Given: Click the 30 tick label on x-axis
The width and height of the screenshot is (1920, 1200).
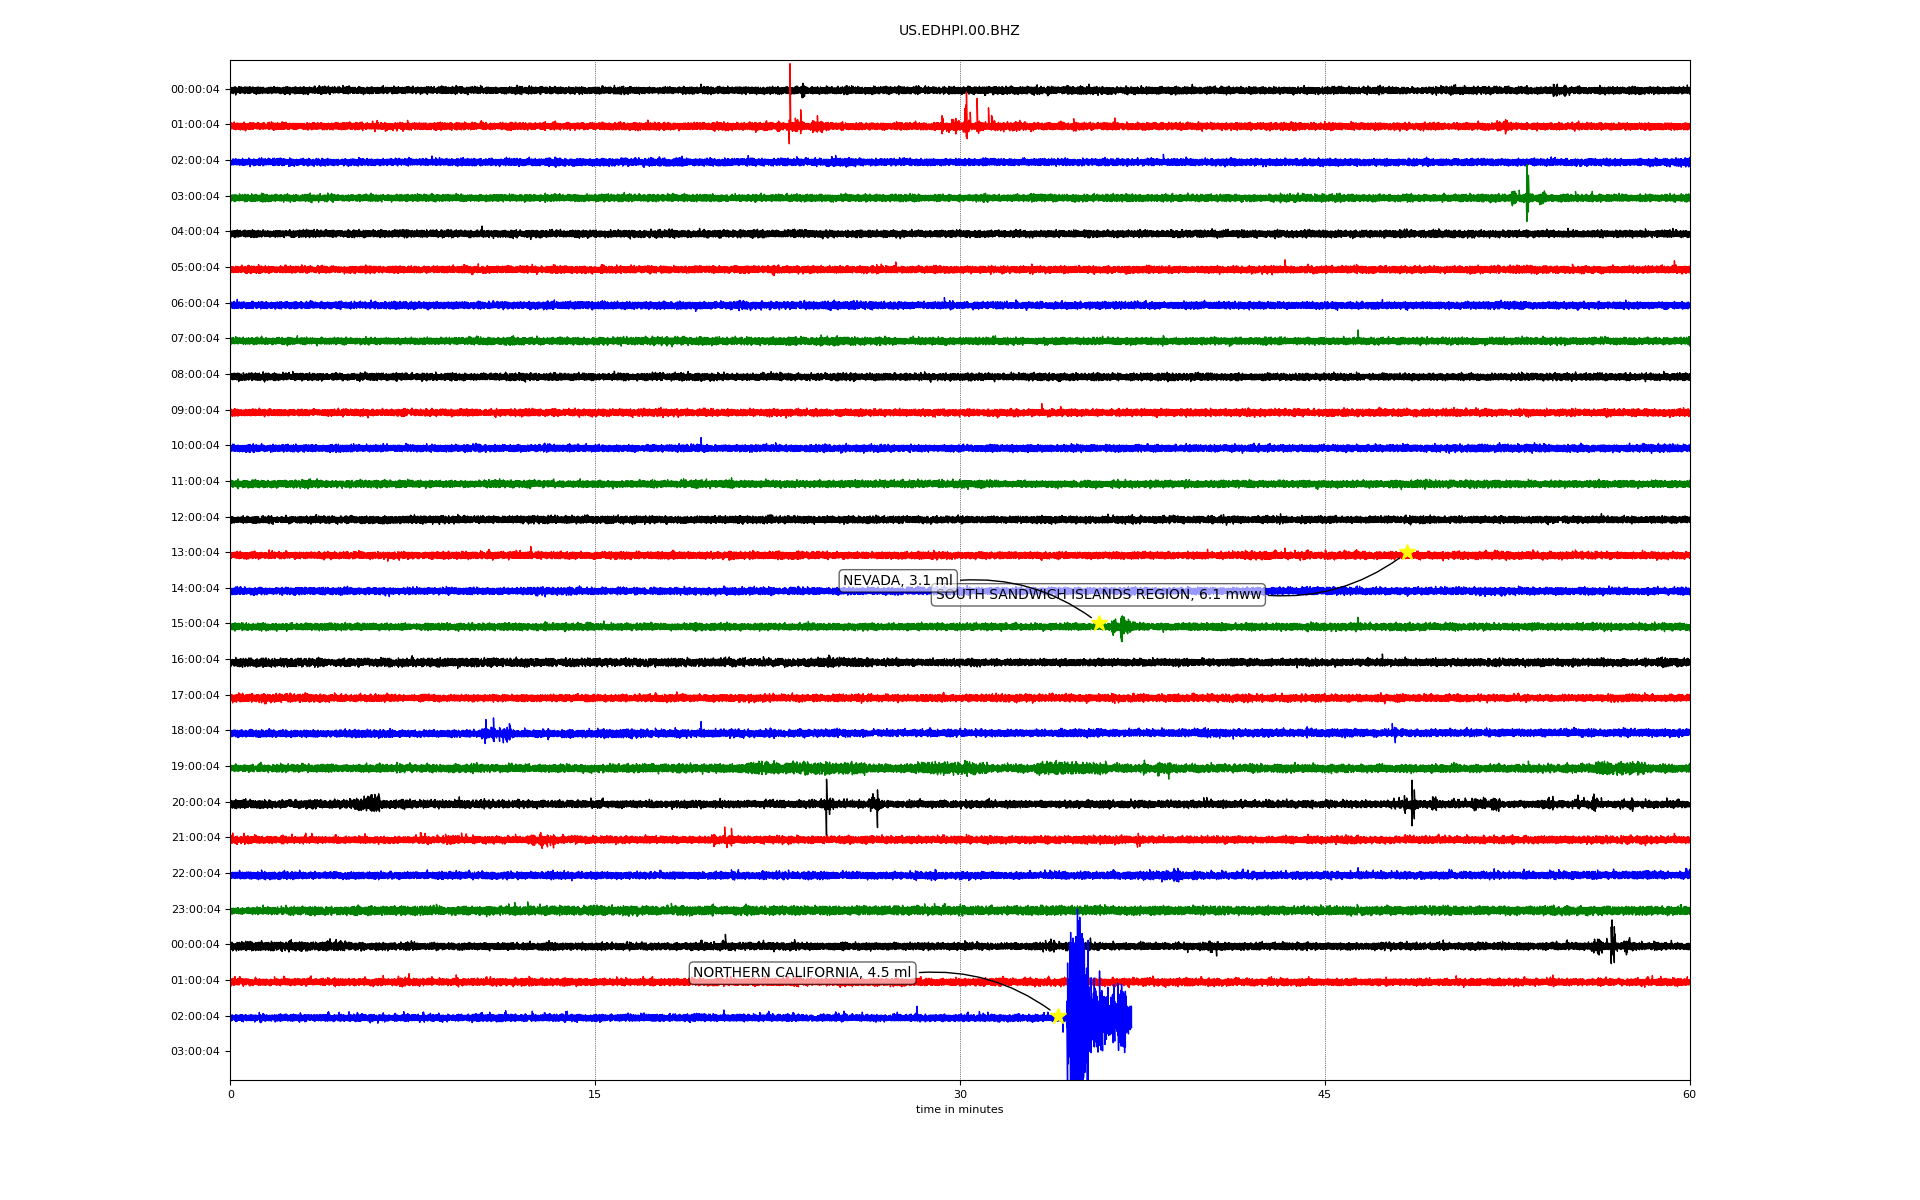Looking at the screenshot, I should pos(960,1094).
